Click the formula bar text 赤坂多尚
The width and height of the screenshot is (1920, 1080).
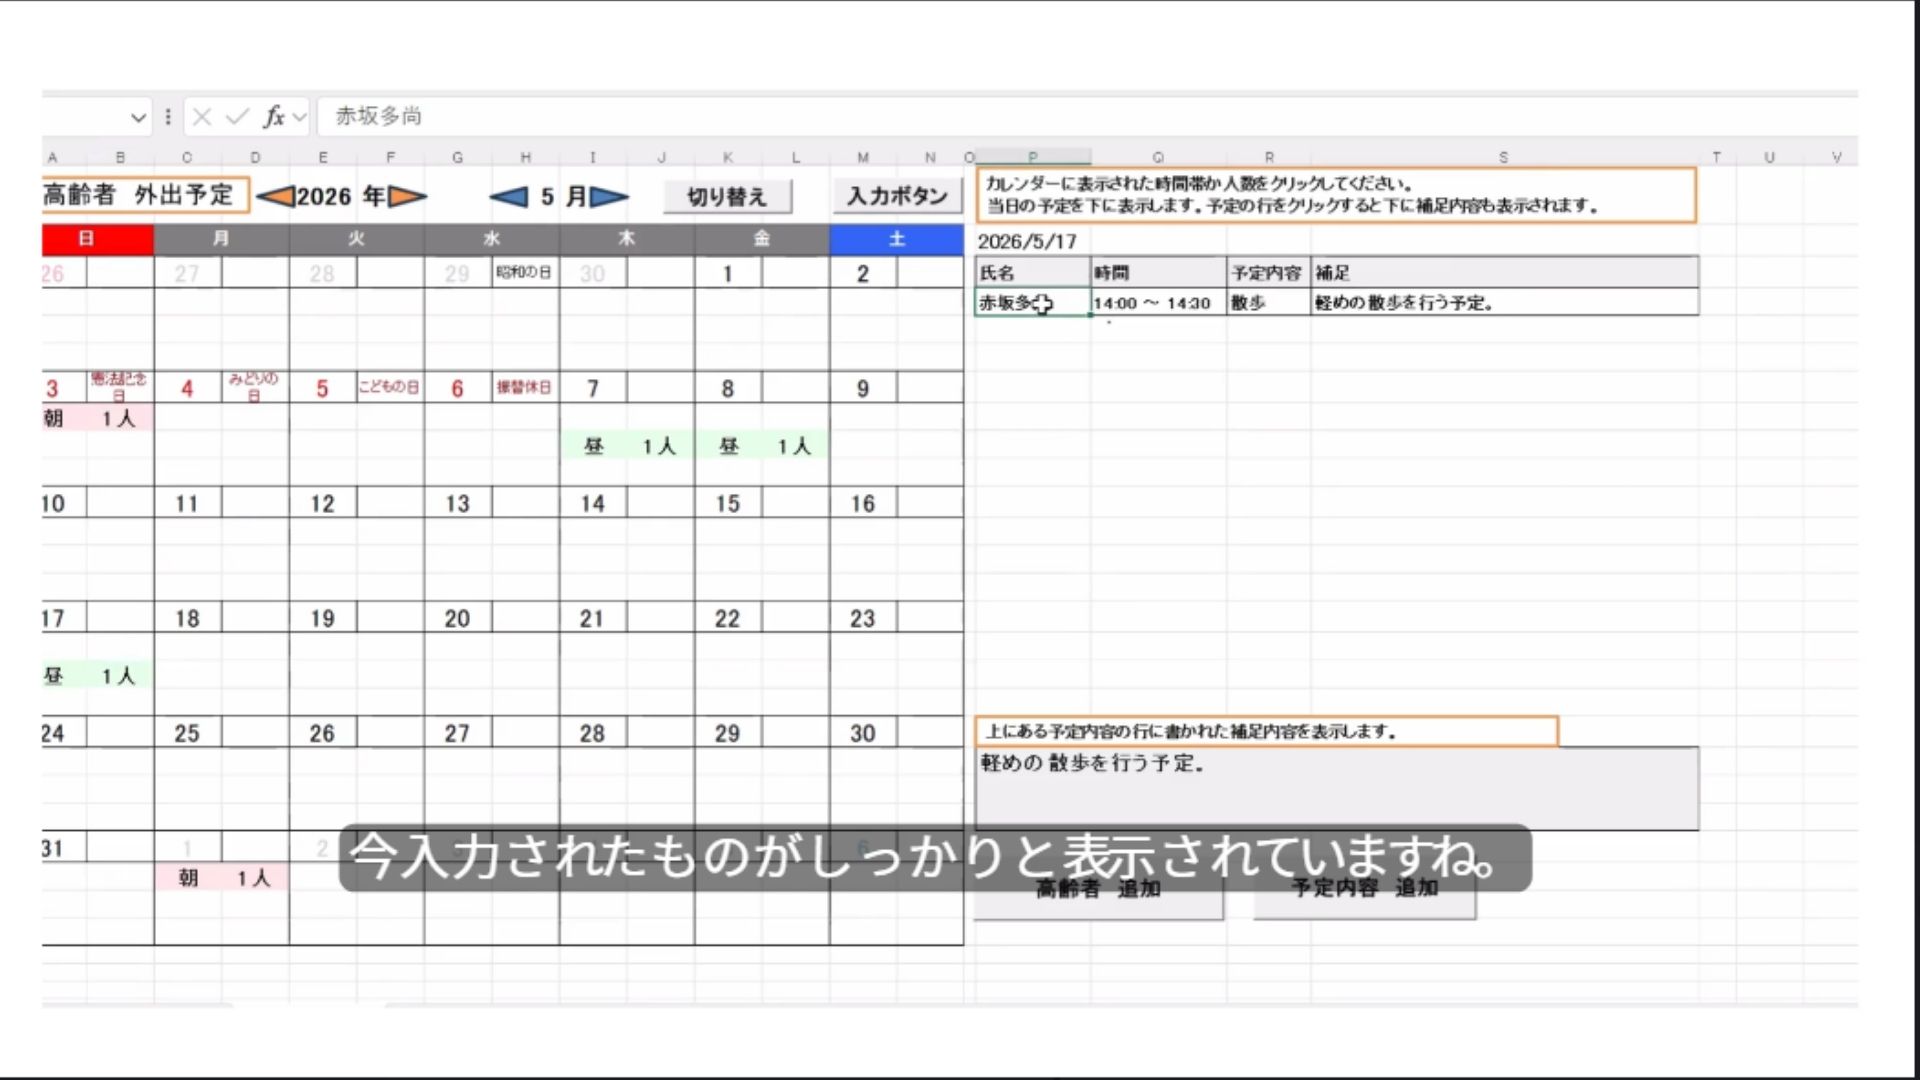click(x=378, y=117)
